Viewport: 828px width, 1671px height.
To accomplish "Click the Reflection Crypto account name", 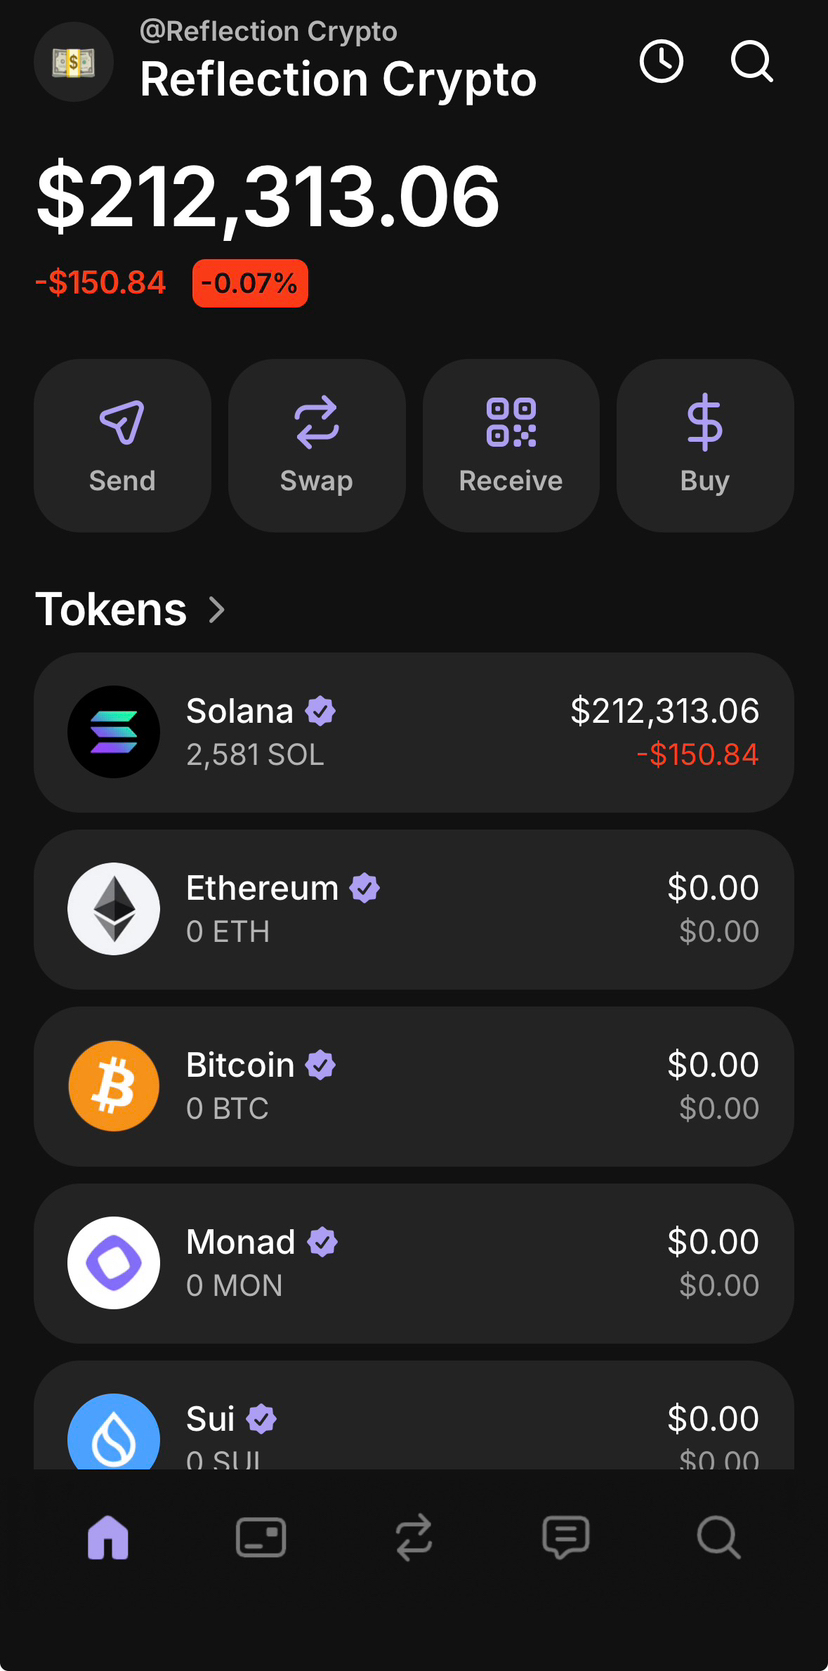I will point(338,80).
